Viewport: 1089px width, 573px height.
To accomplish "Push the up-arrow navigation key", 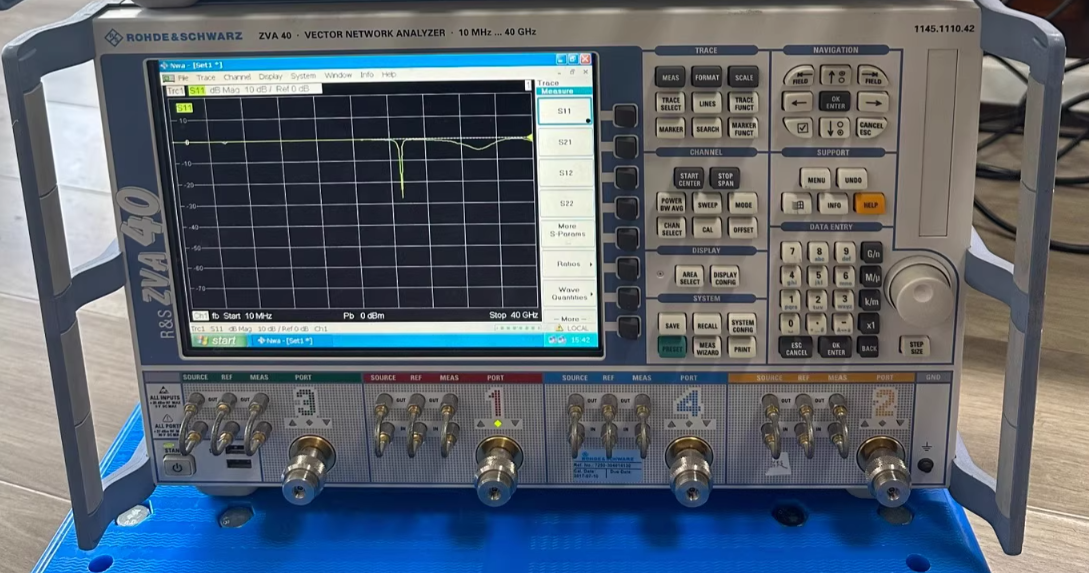I will (836, 76).
